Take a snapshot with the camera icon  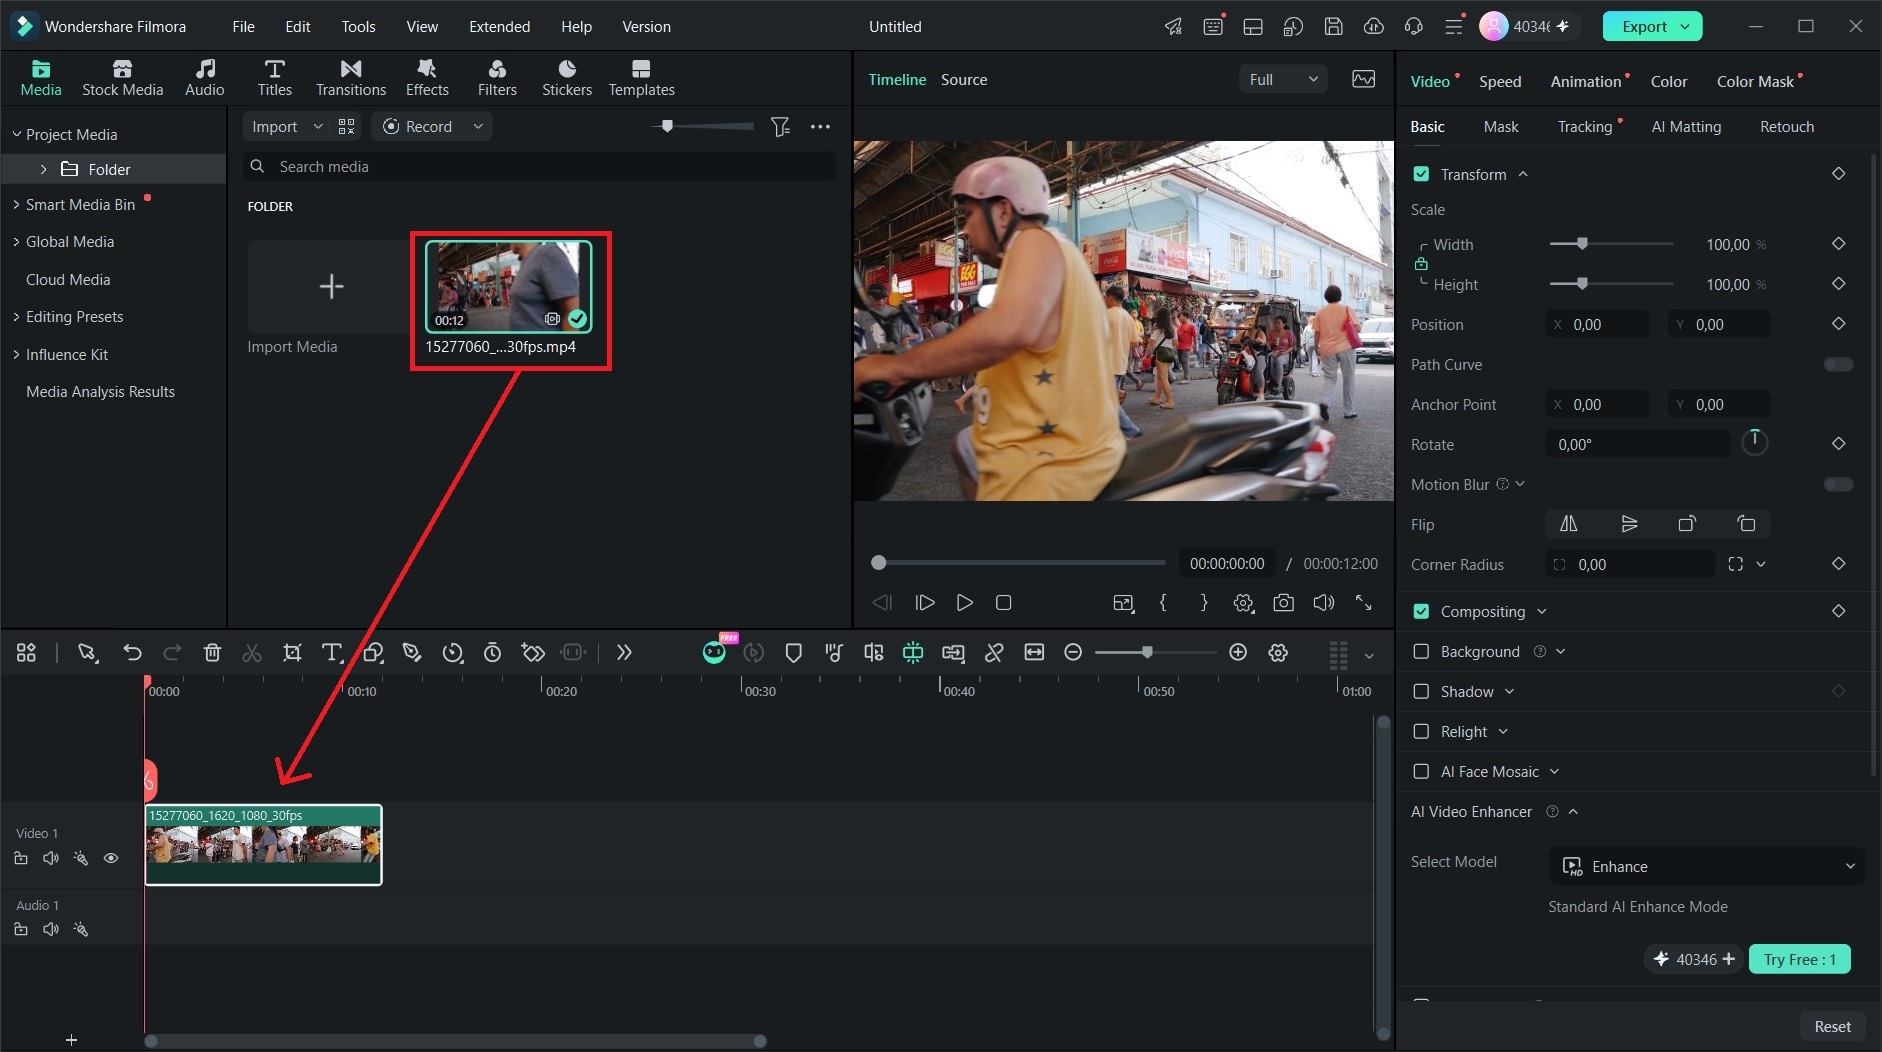pyautogui.click(x=1283, y=603)
